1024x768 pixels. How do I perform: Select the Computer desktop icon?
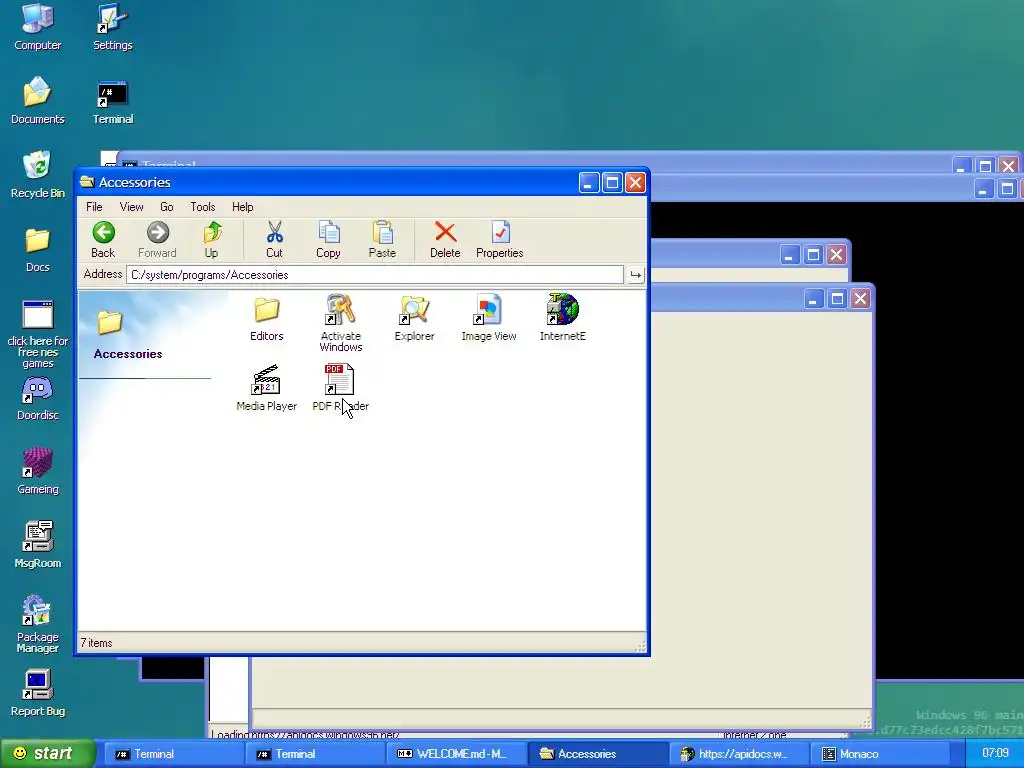pos(38,27)
